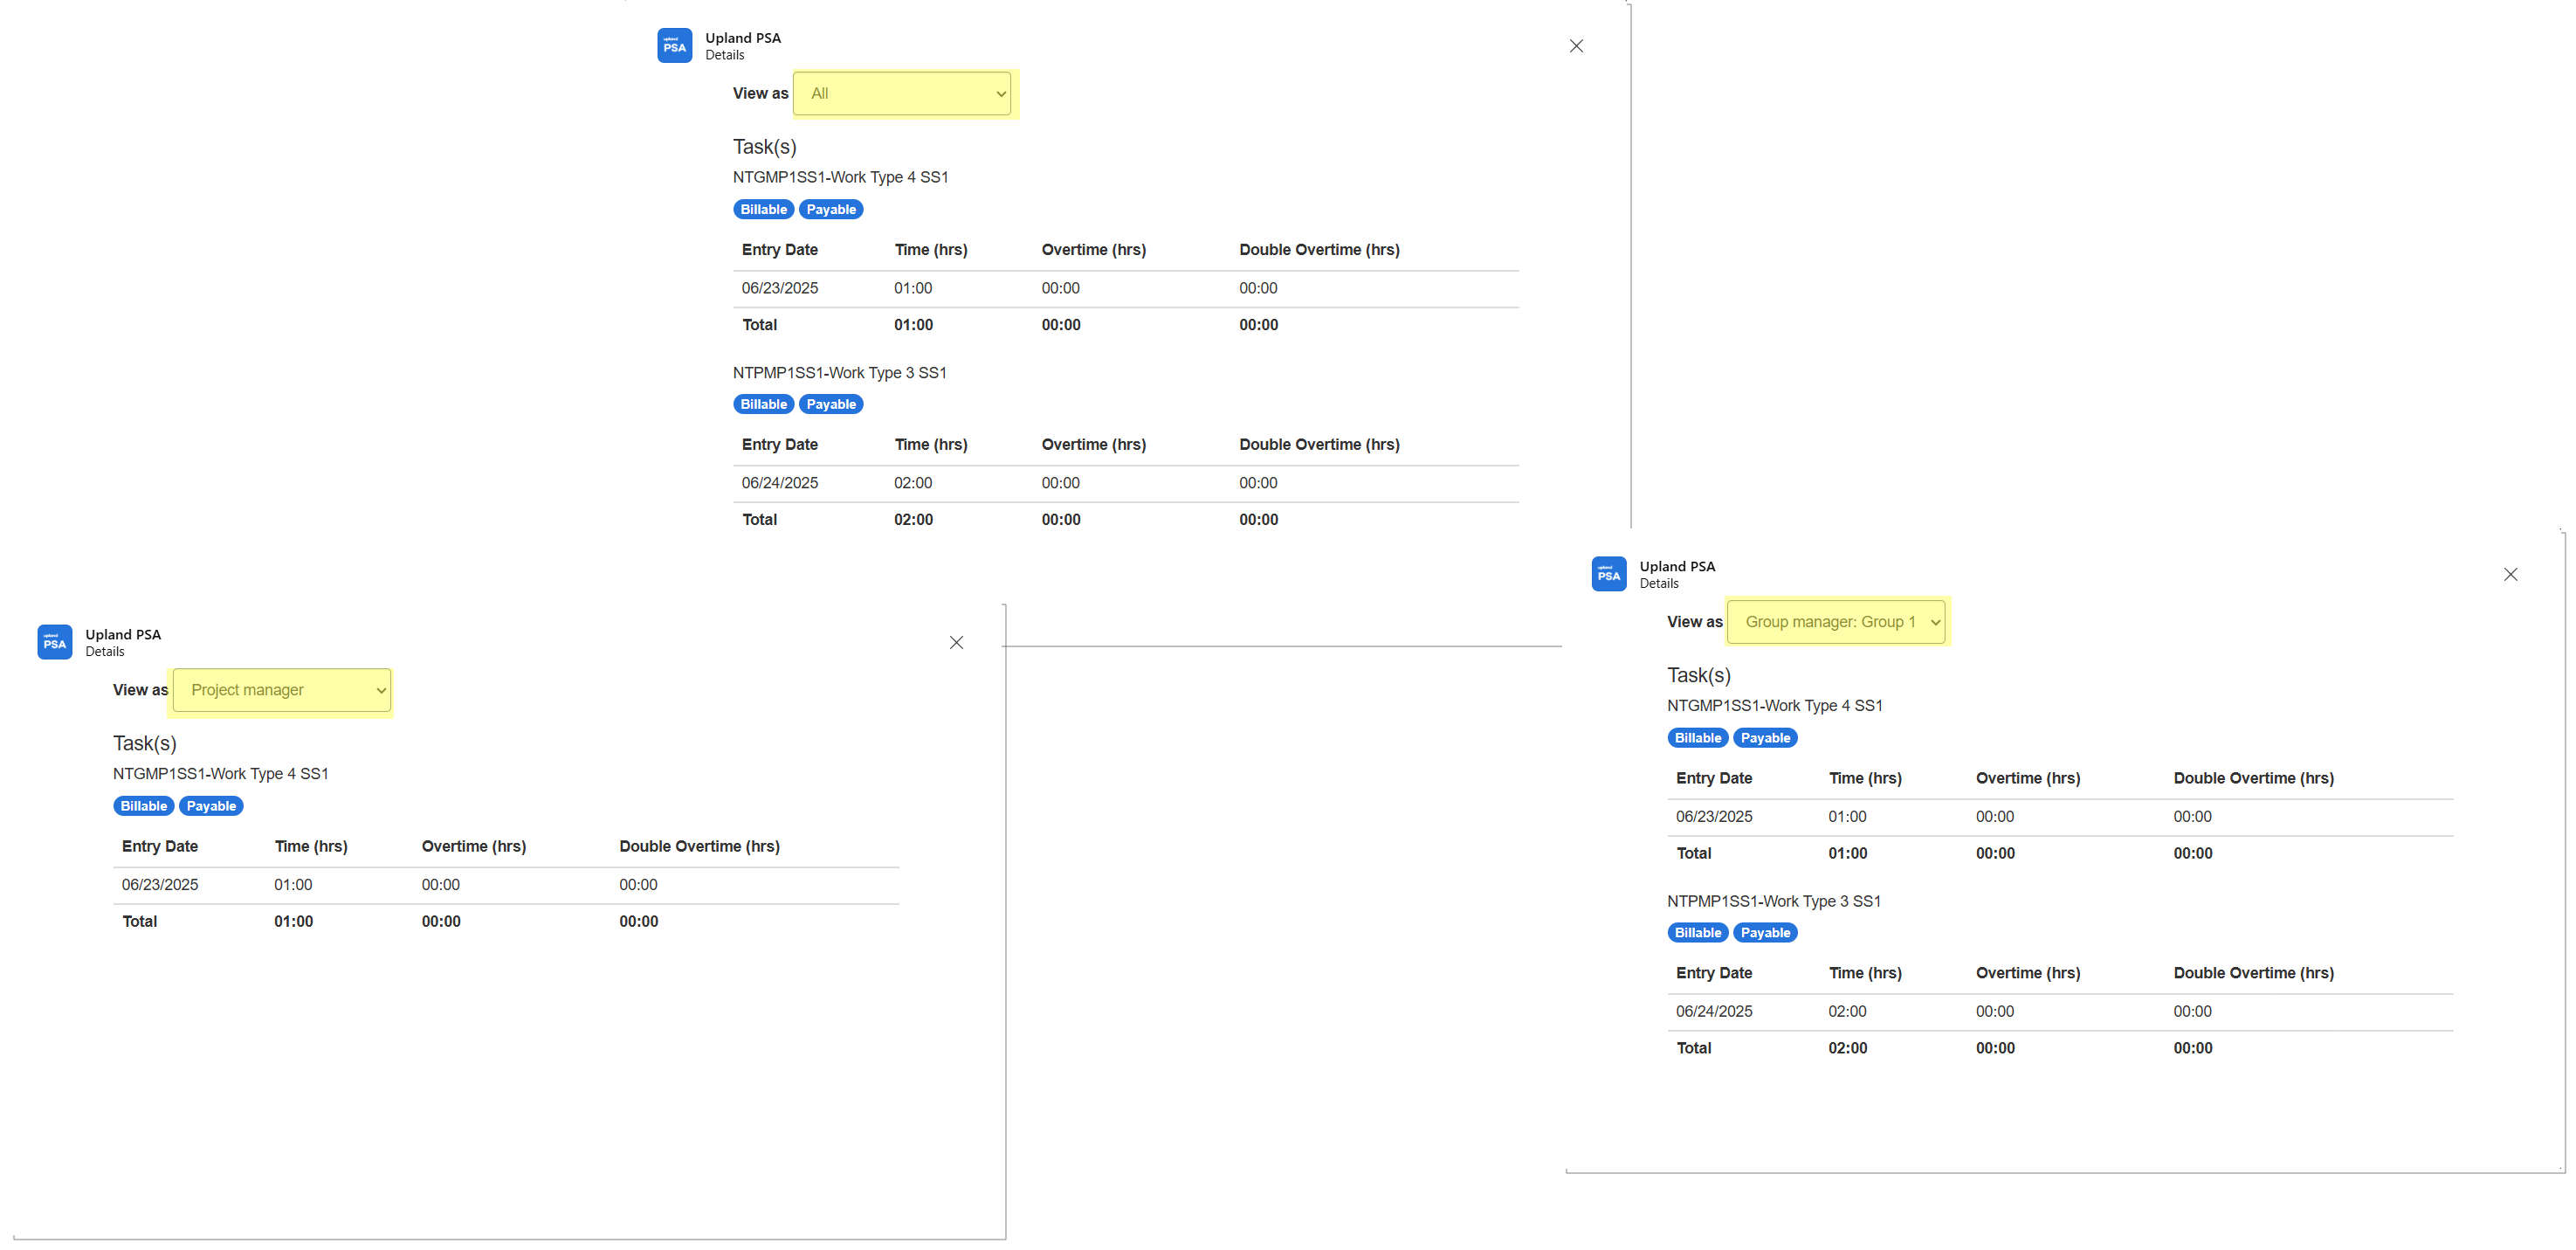2576x1250 pixels.
Task: Open the View as dropdown showing All
Action: click(902, 93)
